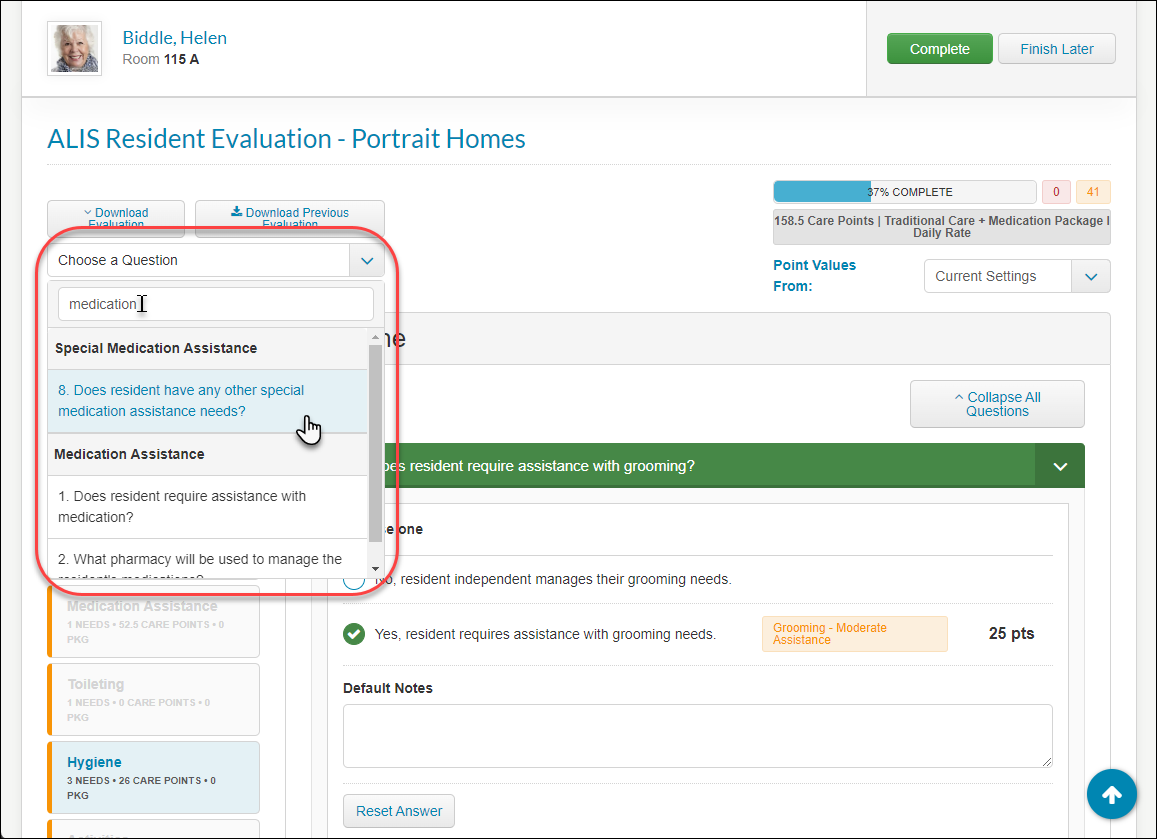Open the Biddle, Helen resident link
This screenshot has height=839, width=1157.
click(x=174, y=38)
